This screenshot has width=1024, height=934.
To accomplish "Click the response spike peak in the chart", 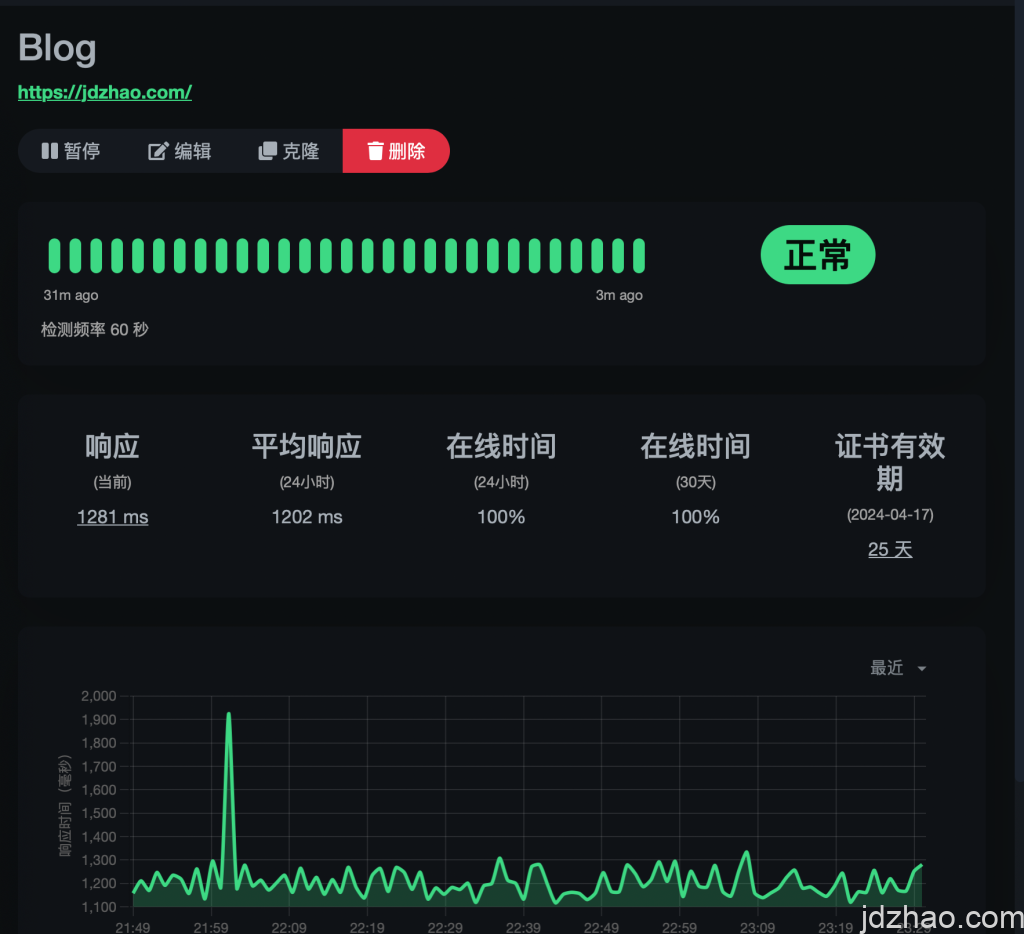I will click(229, 714).
